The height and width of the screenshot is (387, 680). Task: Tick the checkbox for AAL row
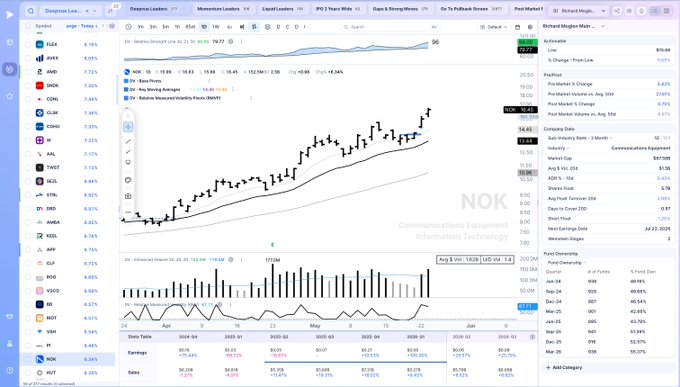(28, 154)
